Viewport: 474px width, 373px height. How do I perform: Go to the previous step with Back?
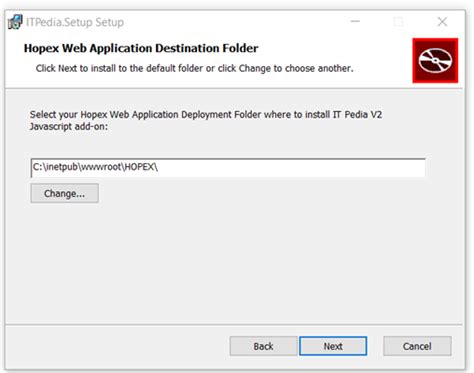click(x=263, y=346)
